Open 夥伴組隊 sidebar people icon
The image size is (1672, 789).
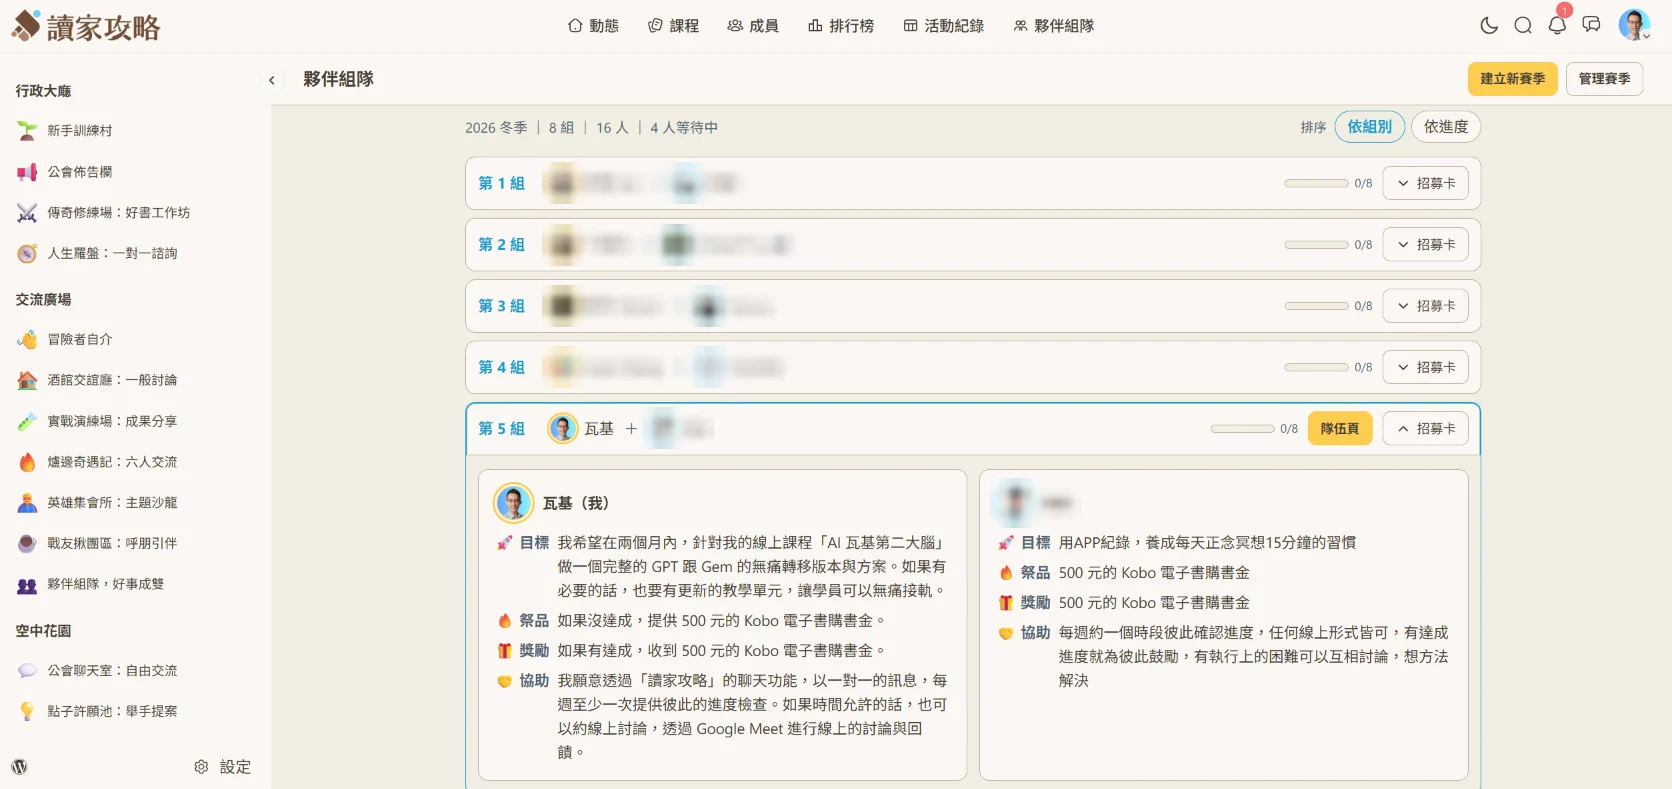point(27,585)
